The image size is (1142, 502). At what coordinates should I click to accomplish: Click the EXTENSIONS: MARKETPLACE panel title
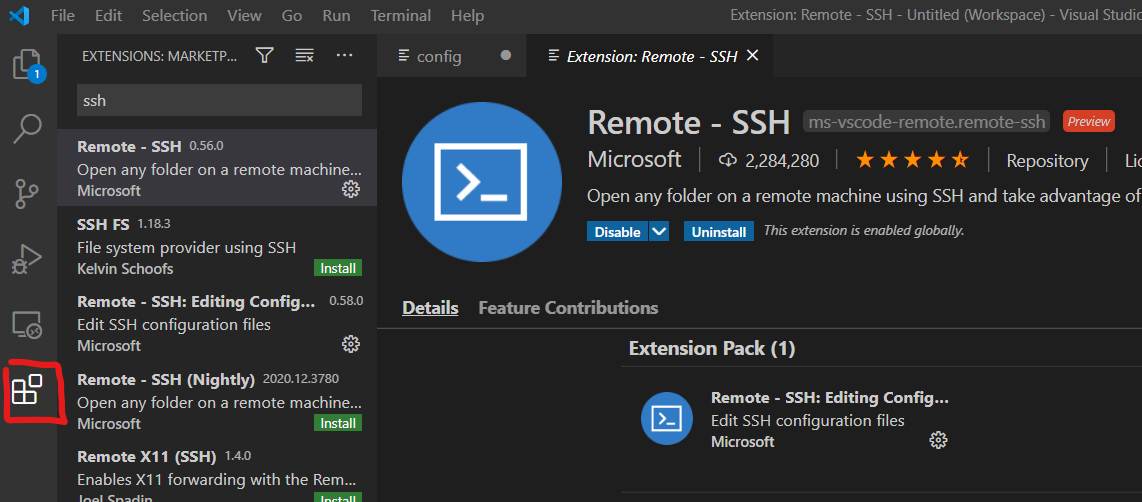(159, 55)
